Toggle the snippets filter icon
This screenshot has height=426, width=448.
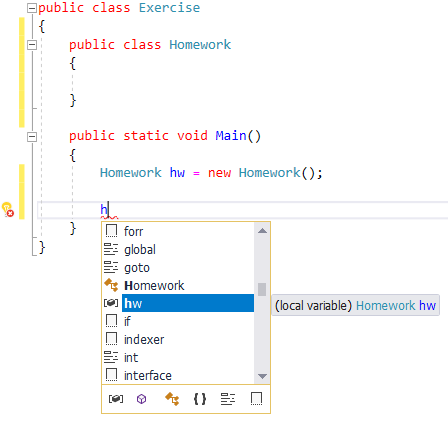point(256,399)
